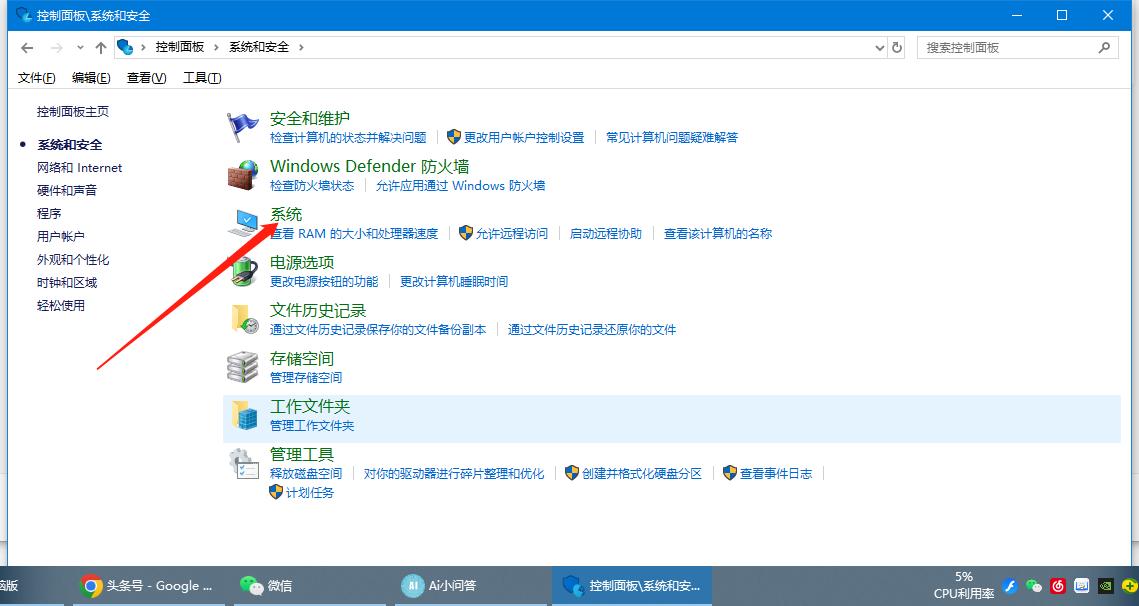Select the System monitor icon with arrow
1139x606 pixels.
pyautogui.click(x=246, y=222)
